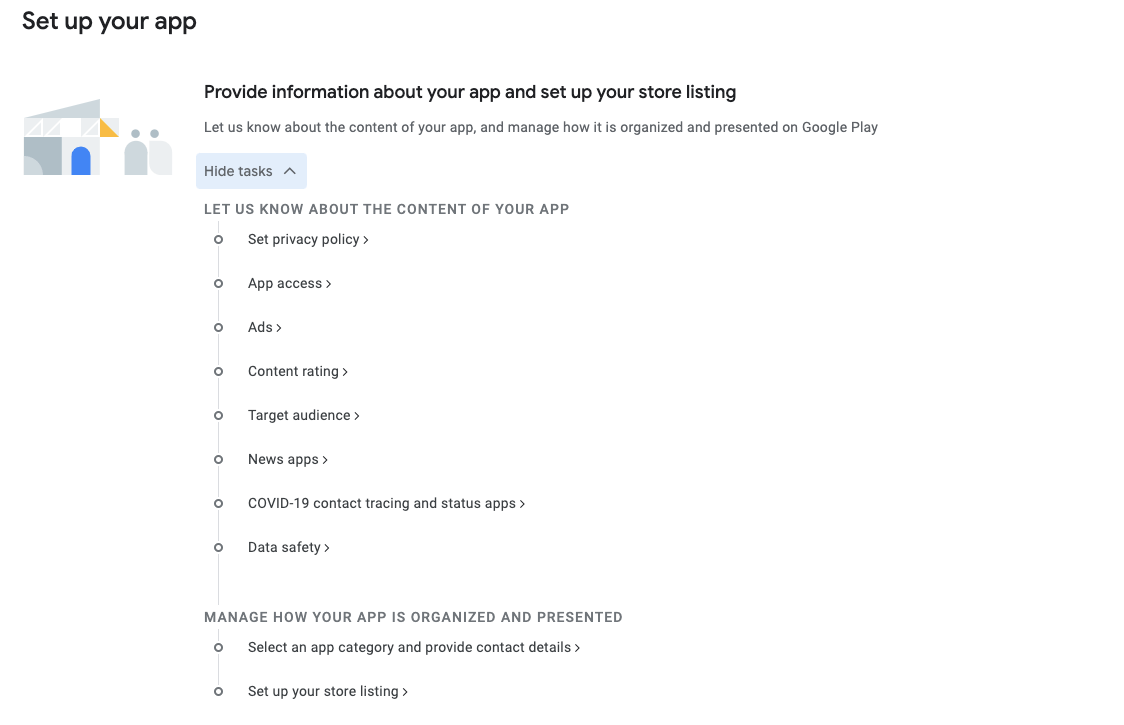Open the Set privacy policy task
This screenshot has height=725, width=1124.
point(308,240)
